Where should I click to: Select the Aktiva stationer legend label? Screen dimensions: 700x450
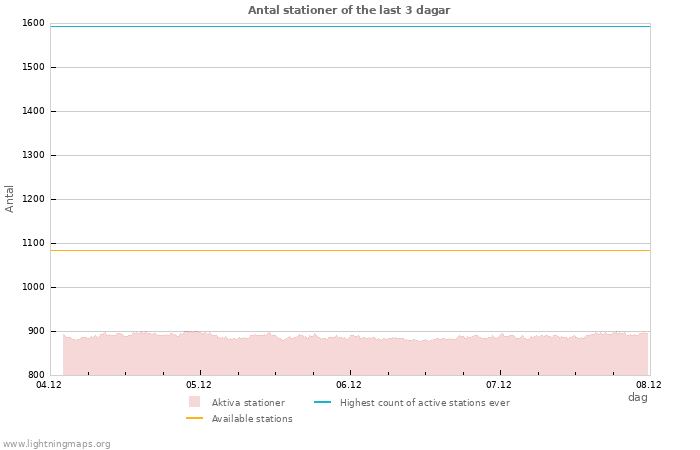248,403
